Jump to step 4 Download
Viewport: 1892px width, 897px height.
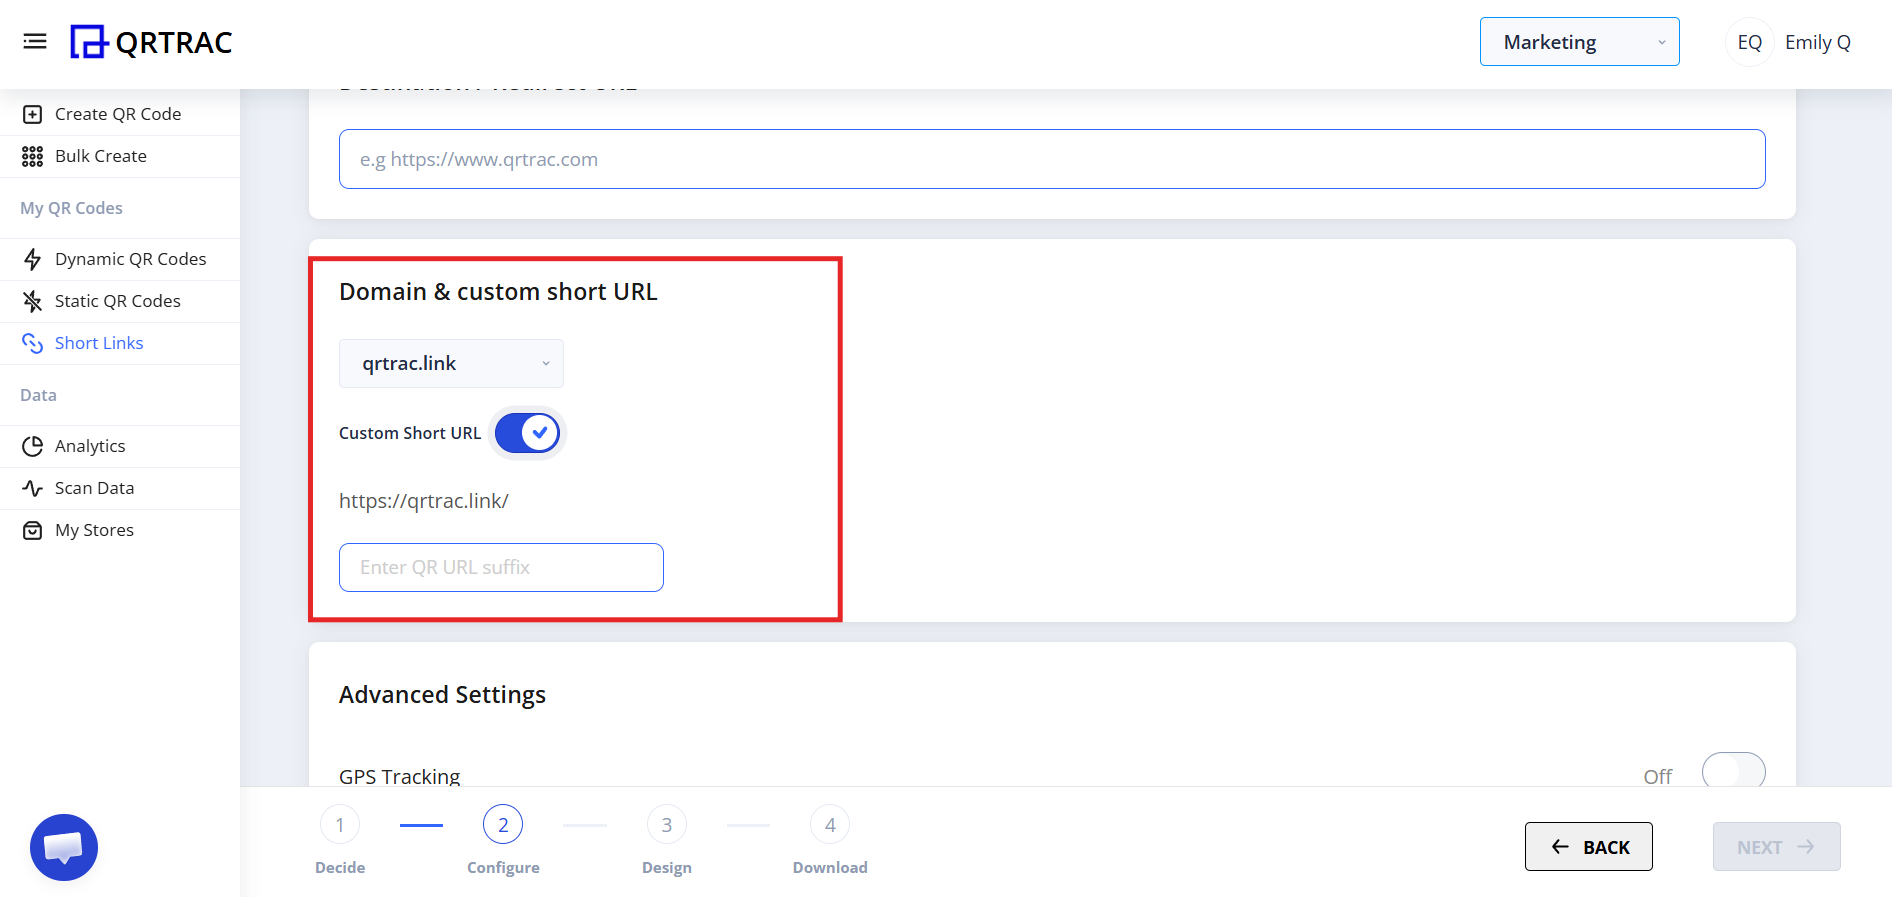point(830,840)
